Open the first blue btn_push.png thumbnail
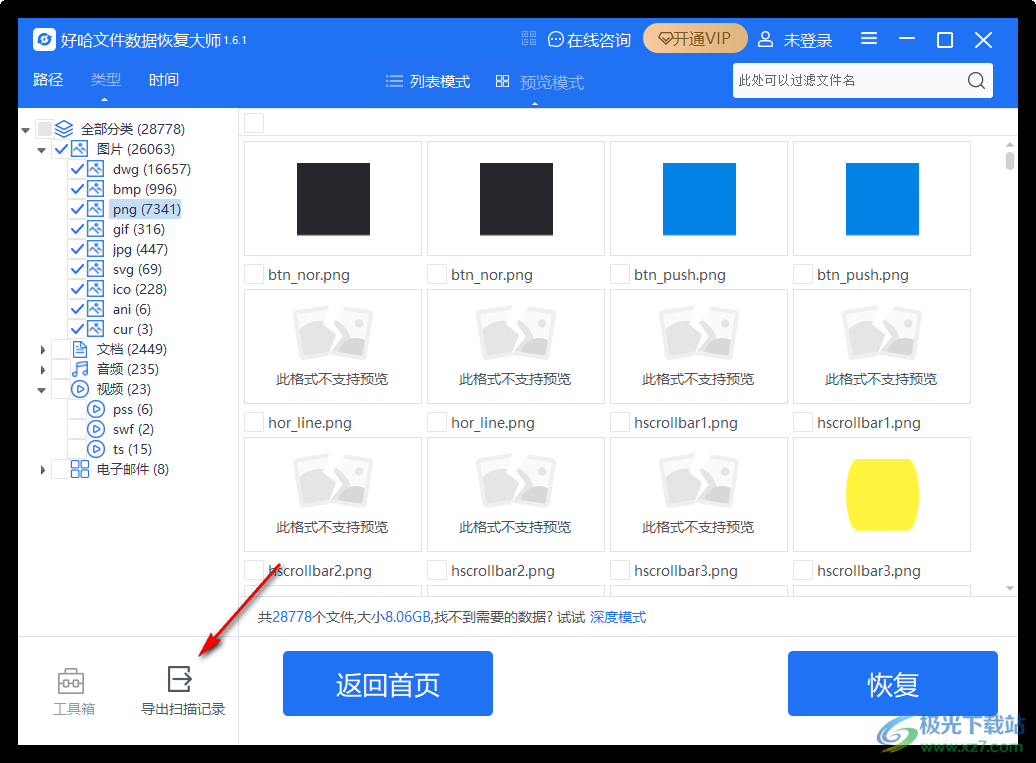This screenshot has height=763, width=1036. click(x=699, y=199)
